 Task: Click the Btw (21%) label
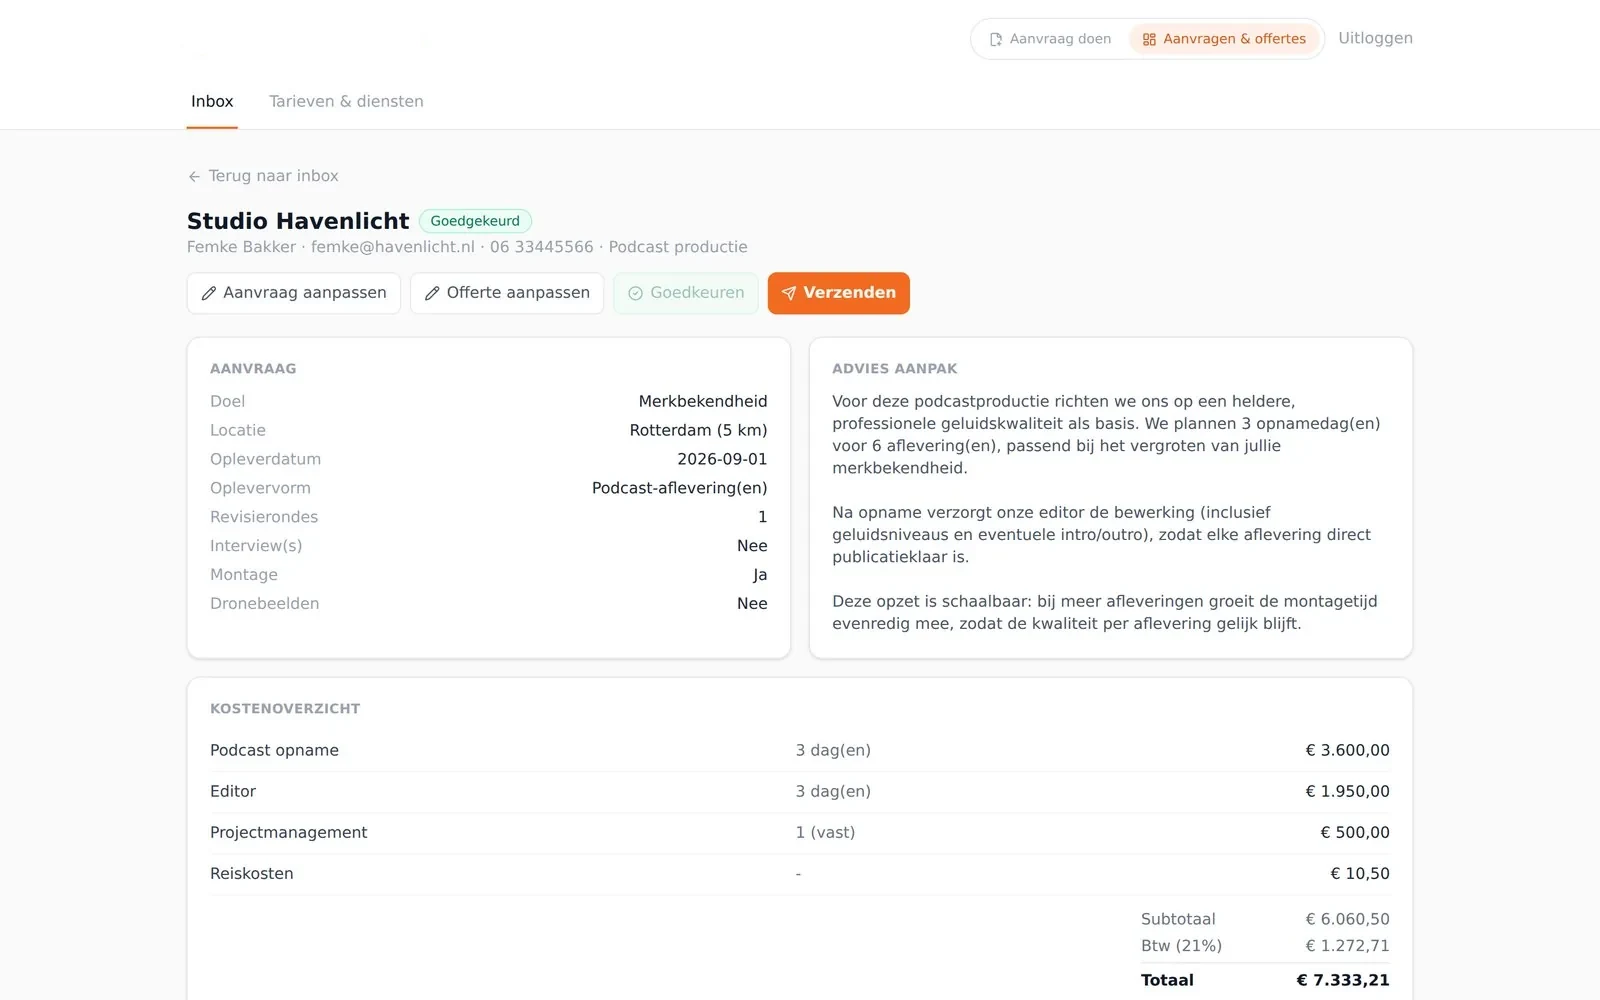pyautogui.click(x=1181, y=946)
